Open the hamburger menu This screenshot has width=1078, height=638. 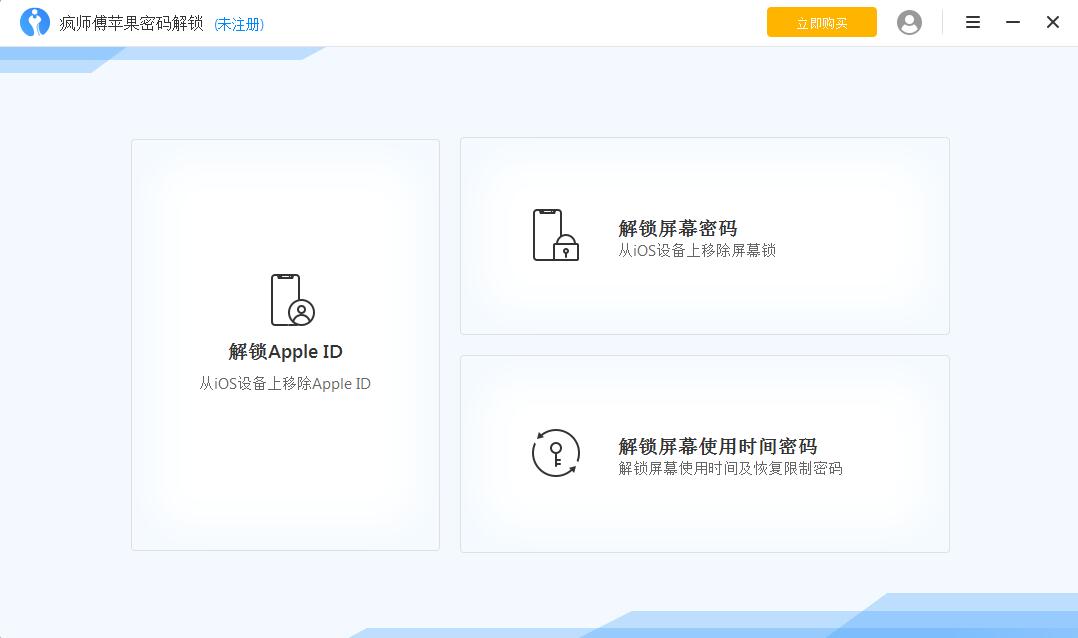pos(972,22)
